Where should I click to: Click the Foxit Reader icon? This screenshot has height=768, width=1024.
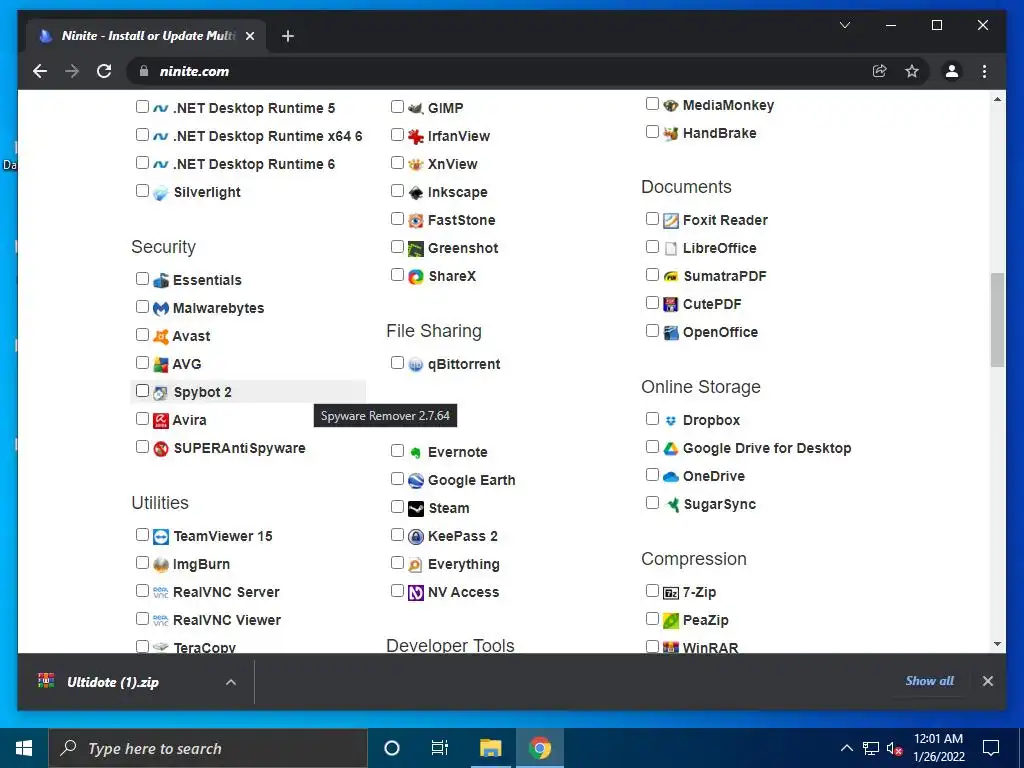pyautogui.click(x=671, y=221)
